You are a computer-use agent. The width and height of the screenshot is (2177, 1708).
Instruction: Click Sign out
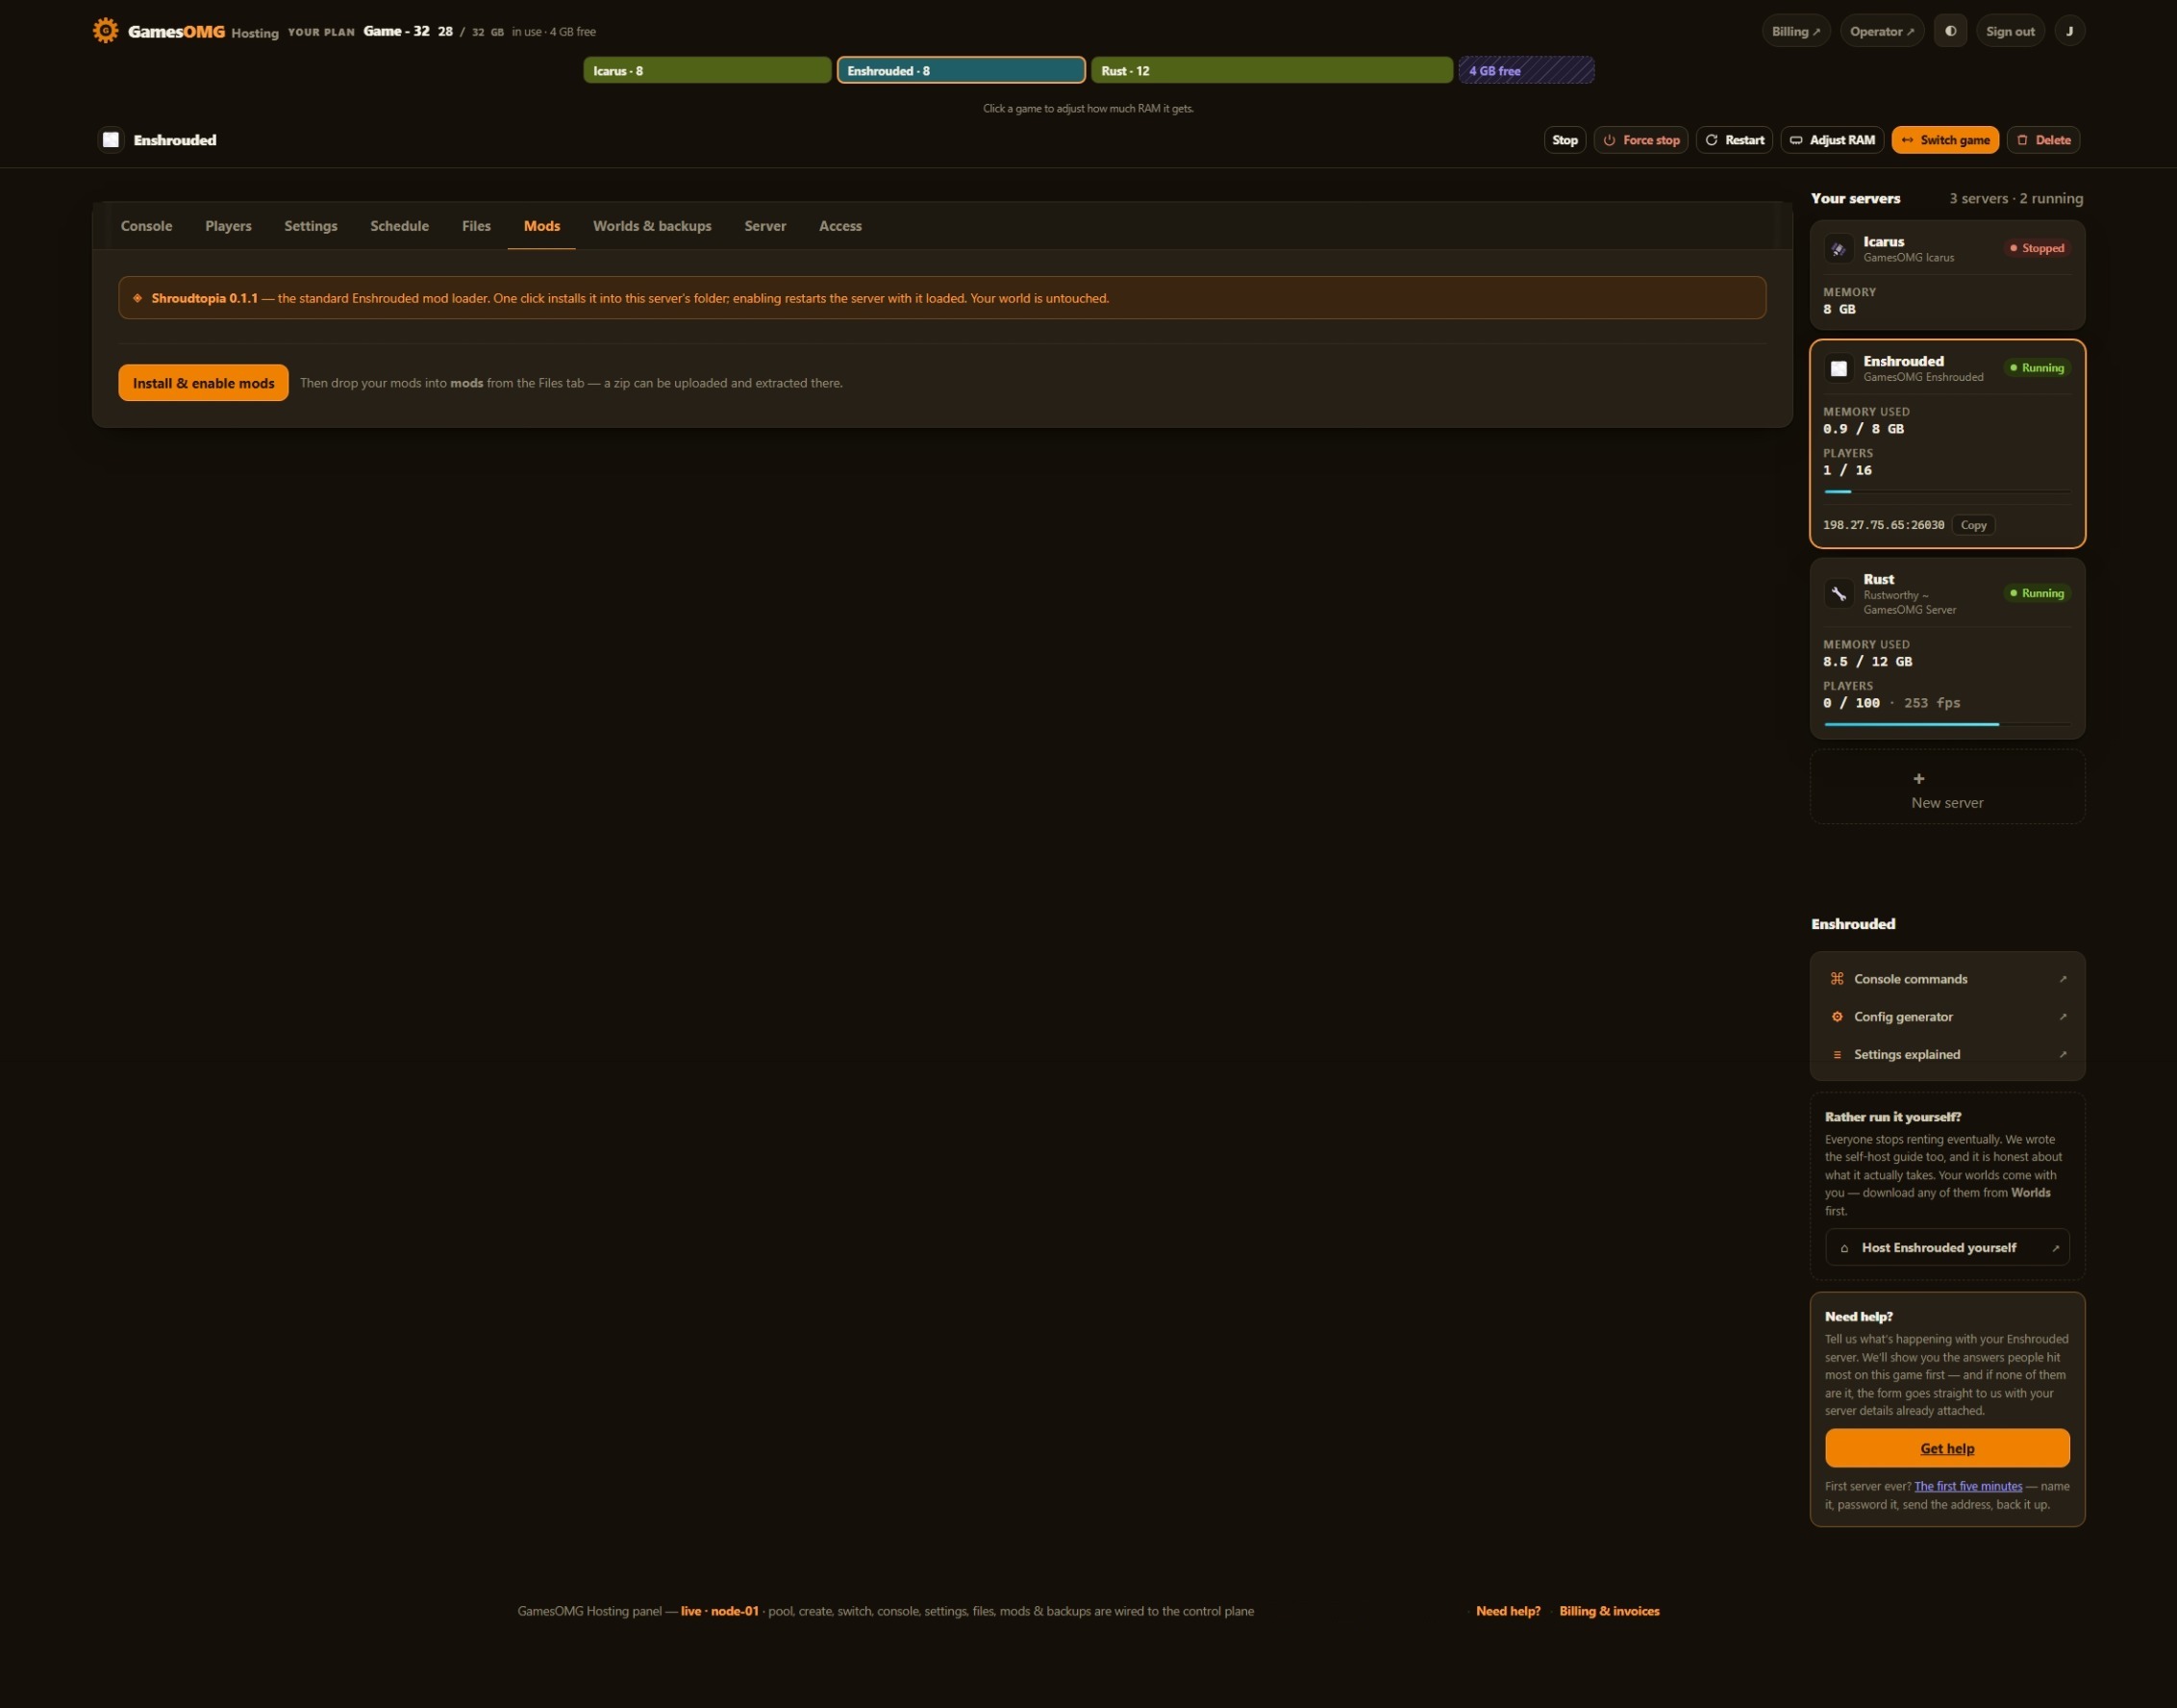2010,31
